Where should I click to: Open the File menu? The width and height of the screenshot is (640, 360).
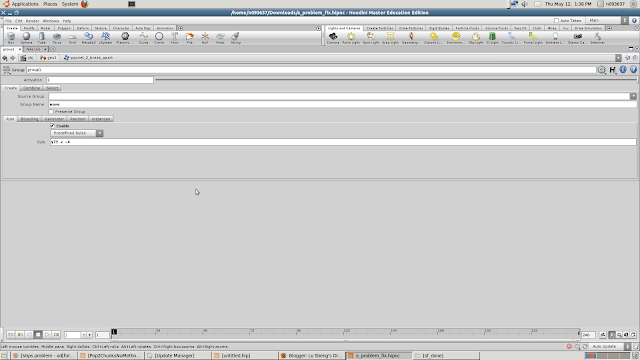tap(8, 21)
